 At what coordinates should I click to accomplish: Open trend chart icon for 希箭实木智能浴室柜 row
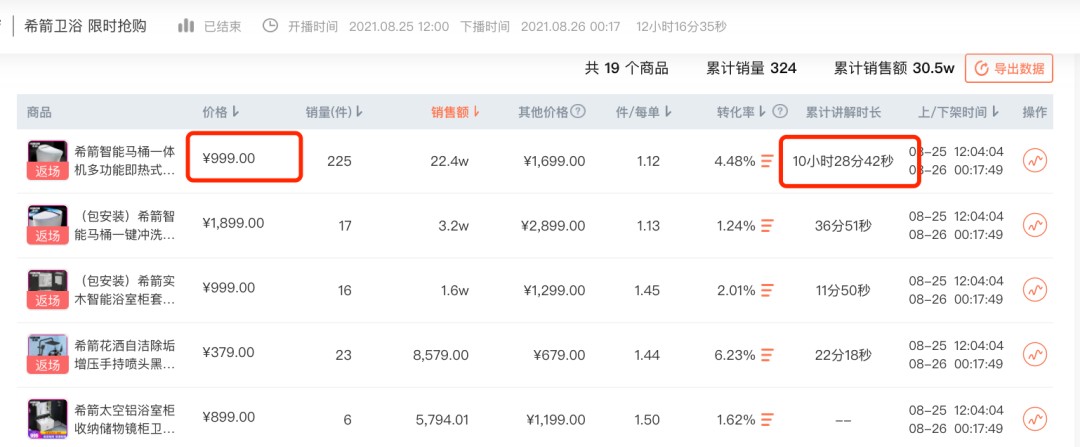[1035, 290]
